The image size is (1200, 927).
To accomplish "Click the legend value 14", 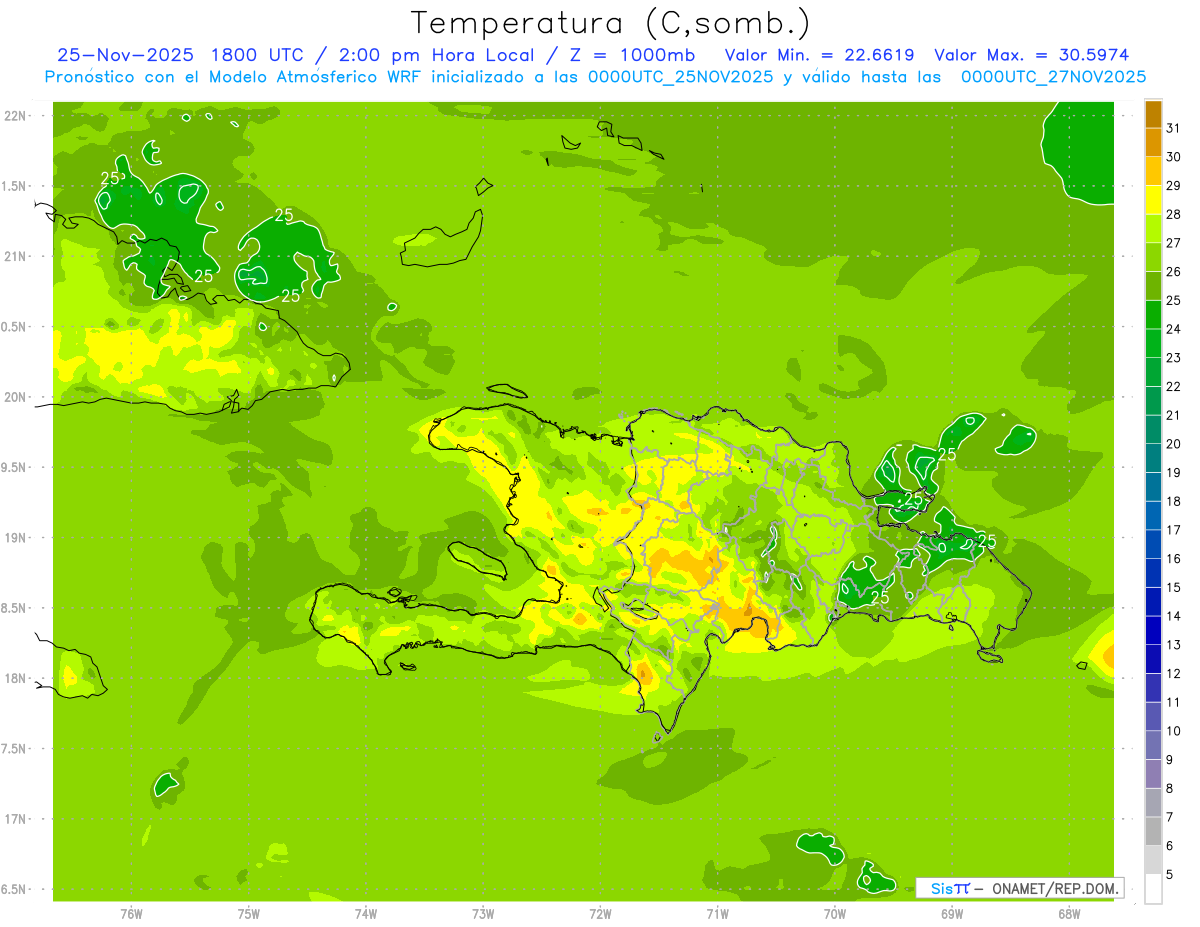I will (x=1174, y=616).
